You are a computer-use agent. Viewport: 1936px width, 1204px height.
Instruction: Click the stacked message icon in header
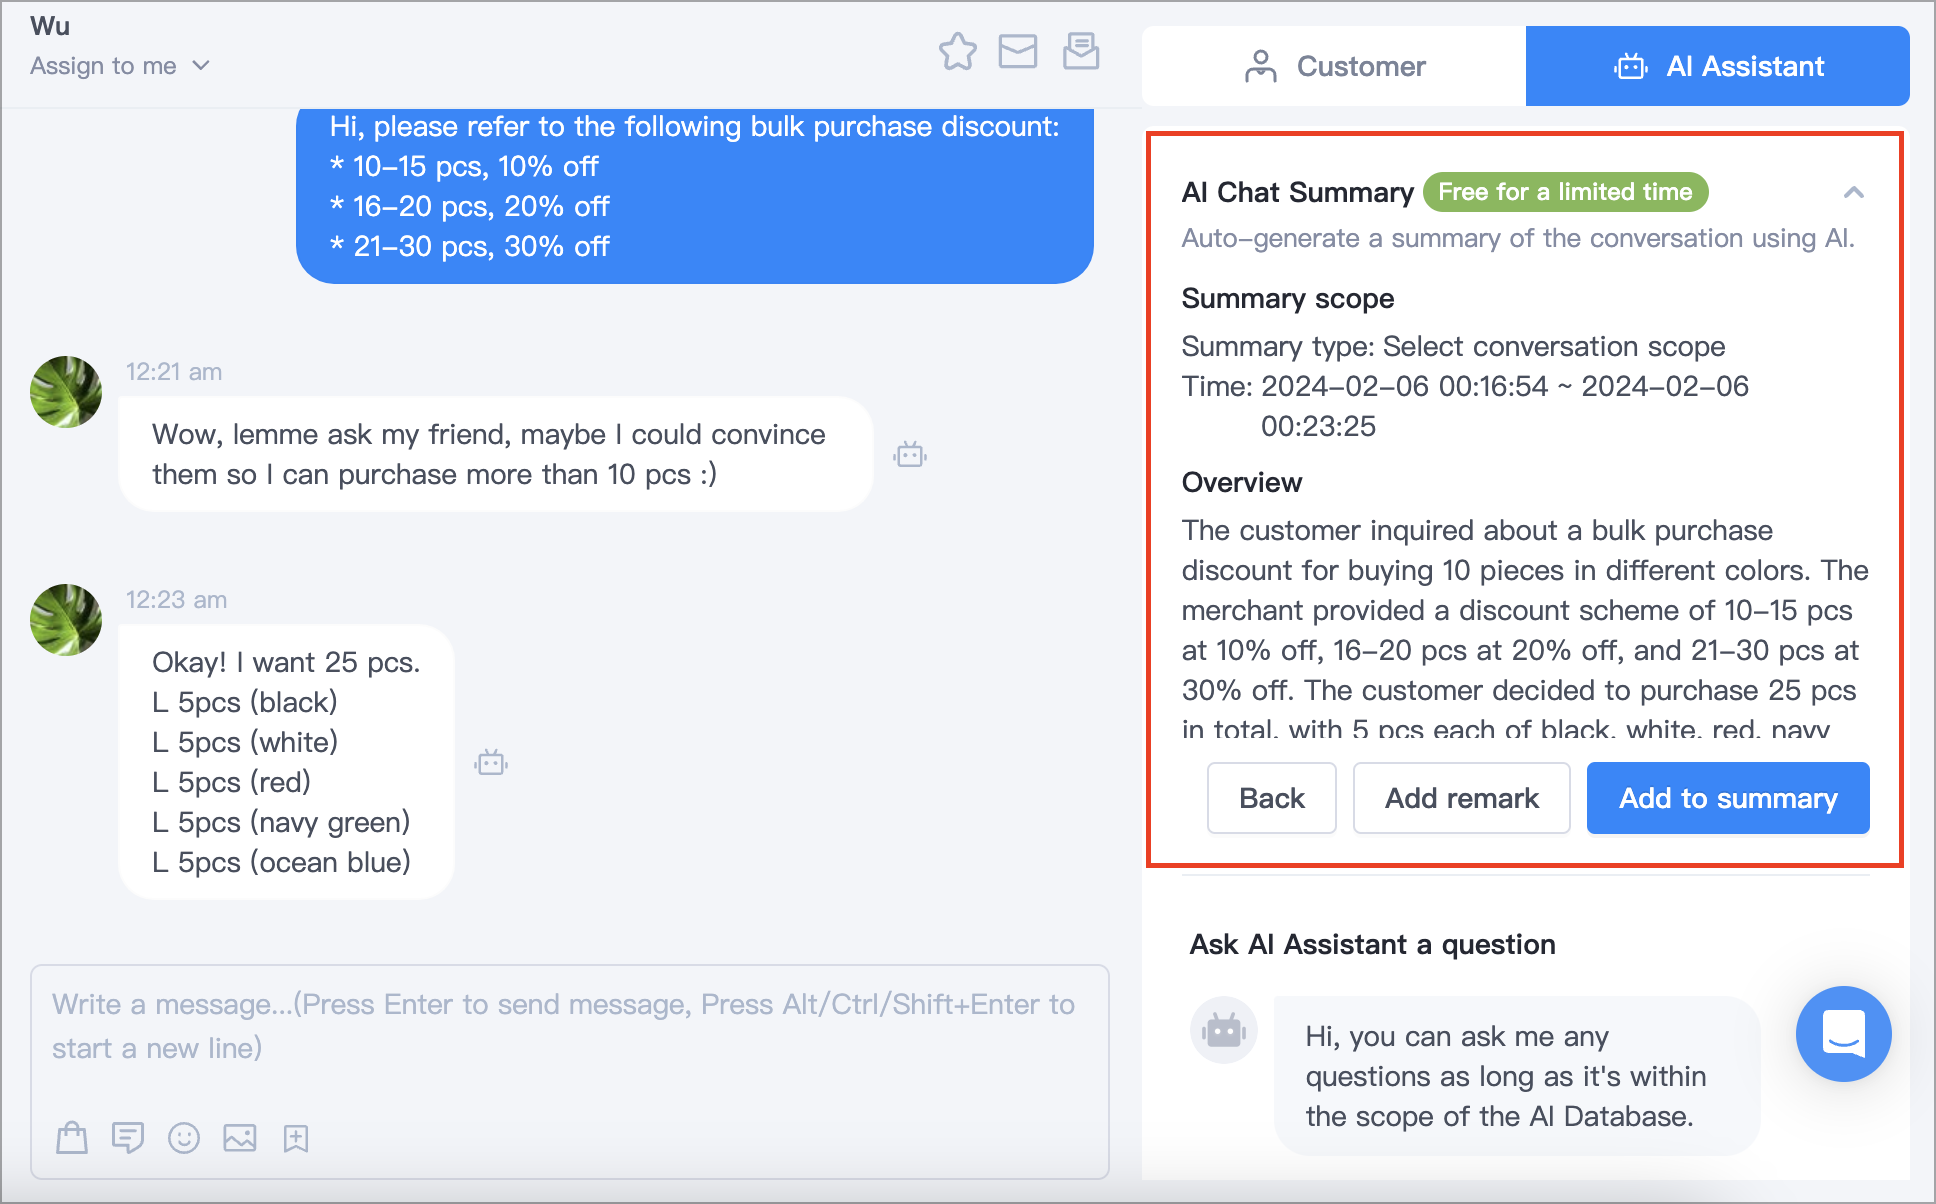(x=1081, y=51)
